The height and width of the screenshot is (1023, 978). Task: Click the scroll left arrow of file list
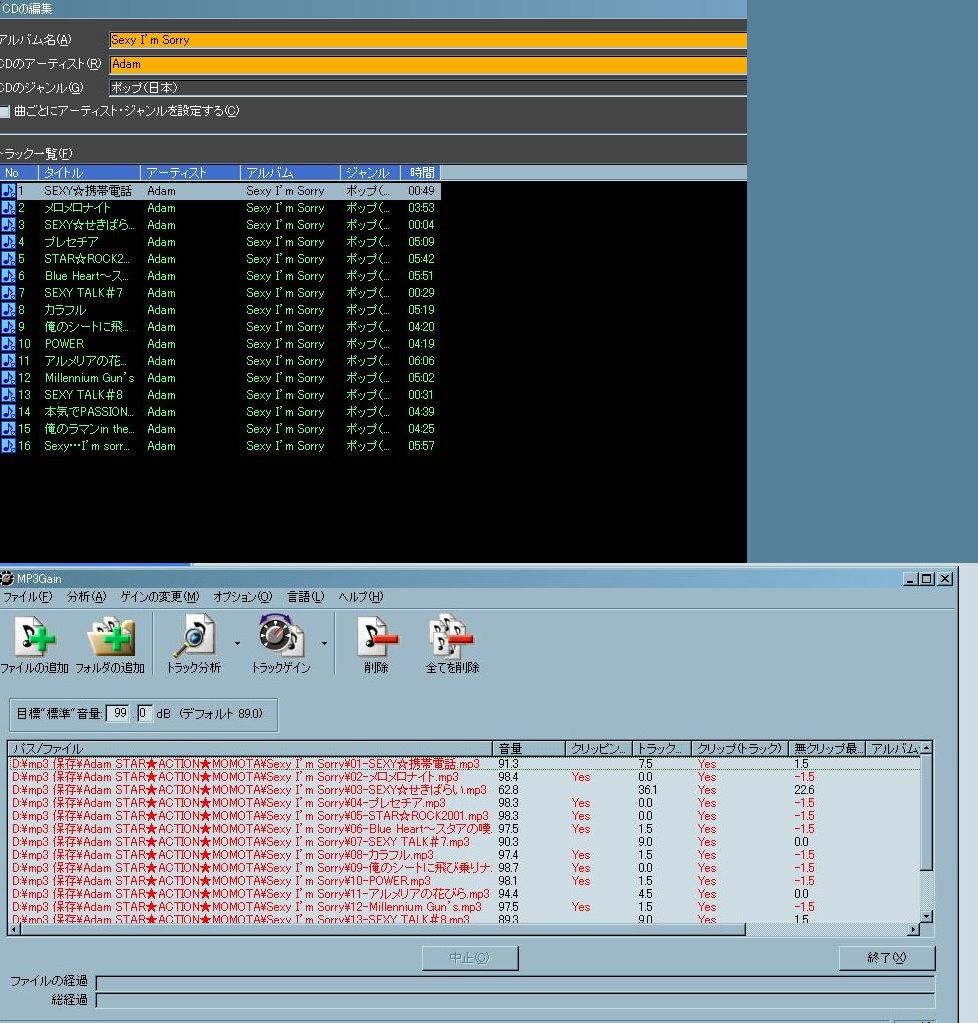(x=15, y=929)
